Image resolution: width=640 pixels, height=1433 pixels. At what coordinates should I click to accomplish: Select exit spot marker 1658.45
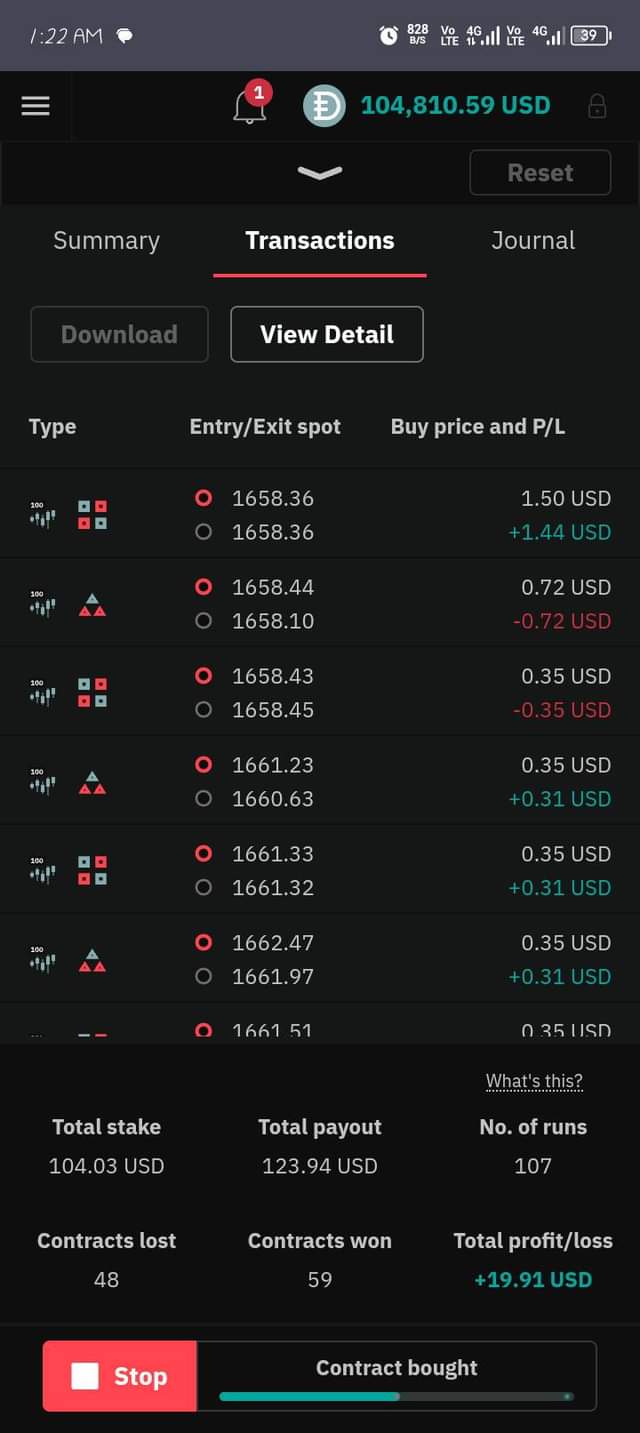(204, 710)
